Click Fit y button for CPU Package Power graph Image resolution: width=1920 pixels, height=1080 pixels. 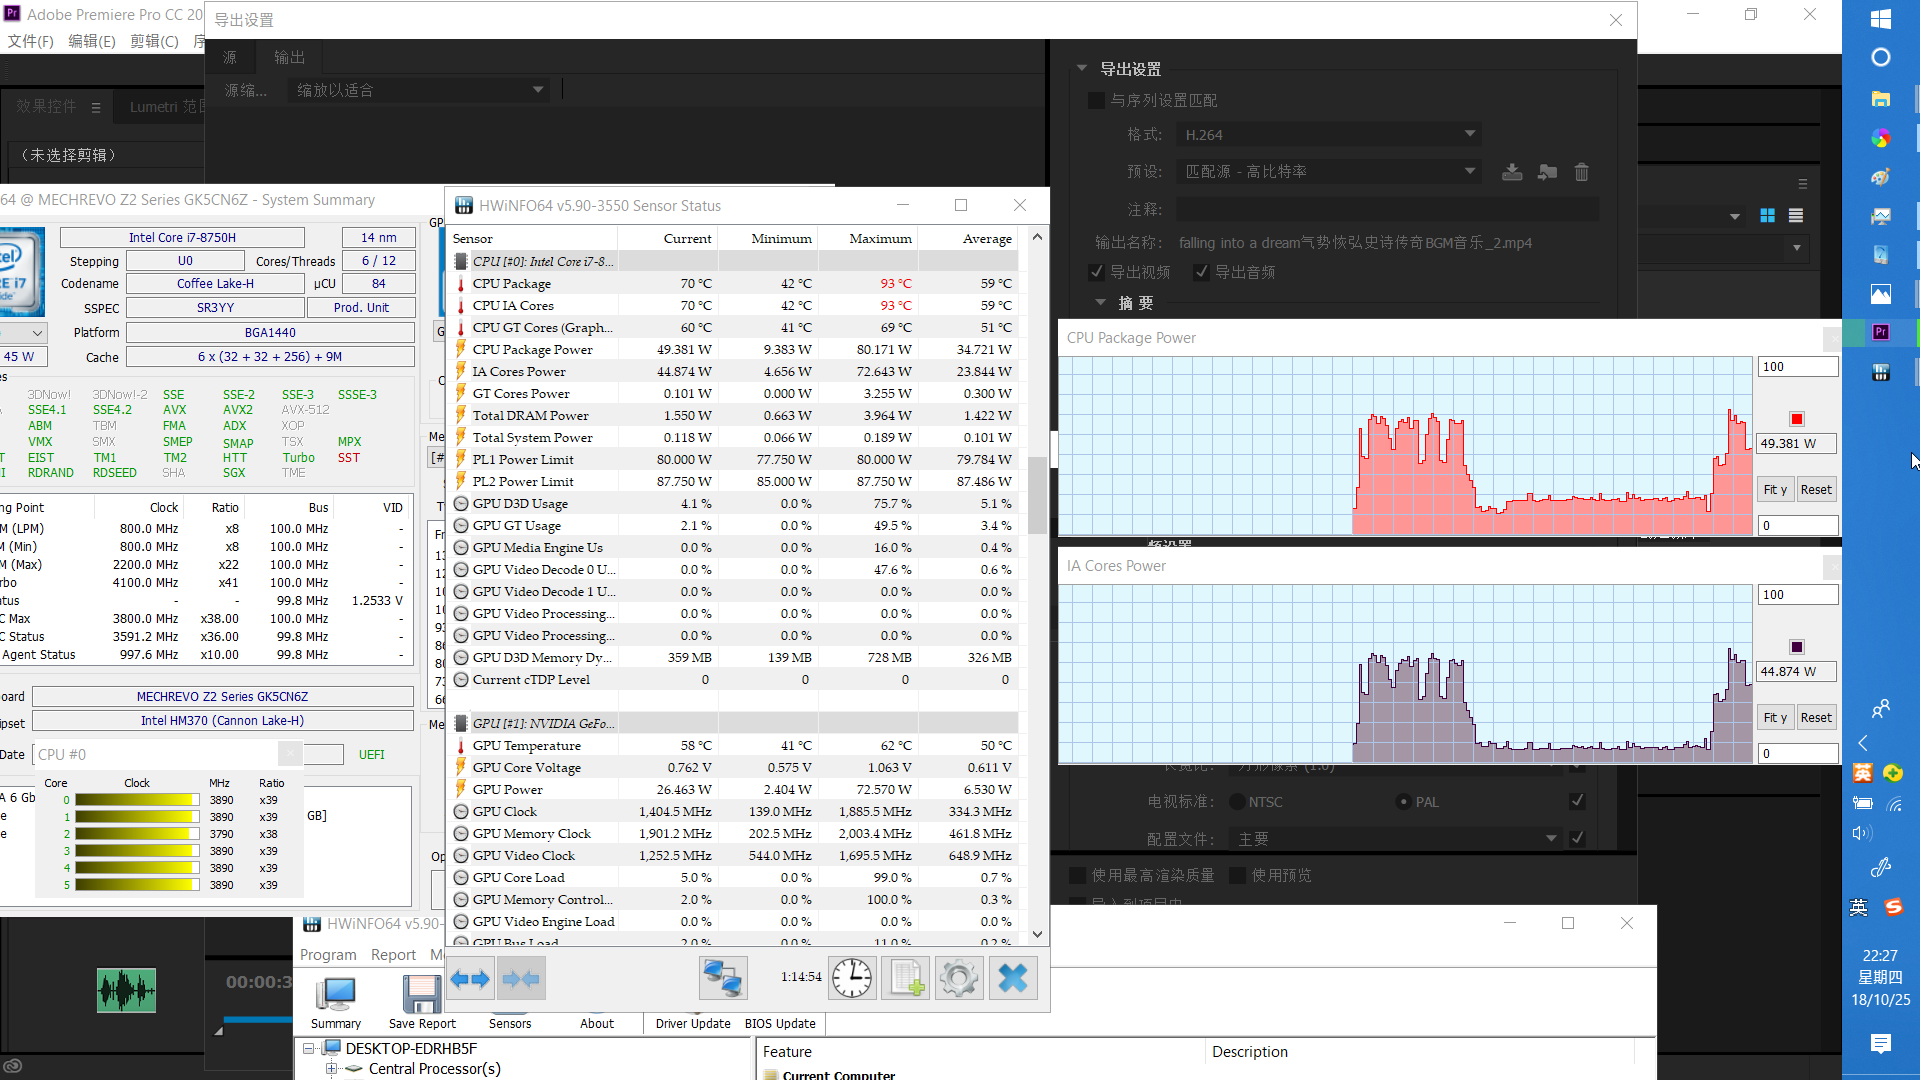click(1775, 490)
